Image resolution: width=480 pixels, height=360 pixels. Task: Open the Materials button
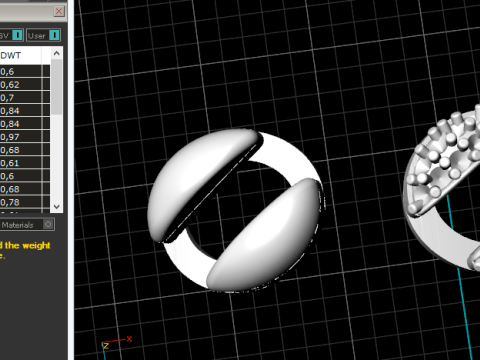point(27,225)
